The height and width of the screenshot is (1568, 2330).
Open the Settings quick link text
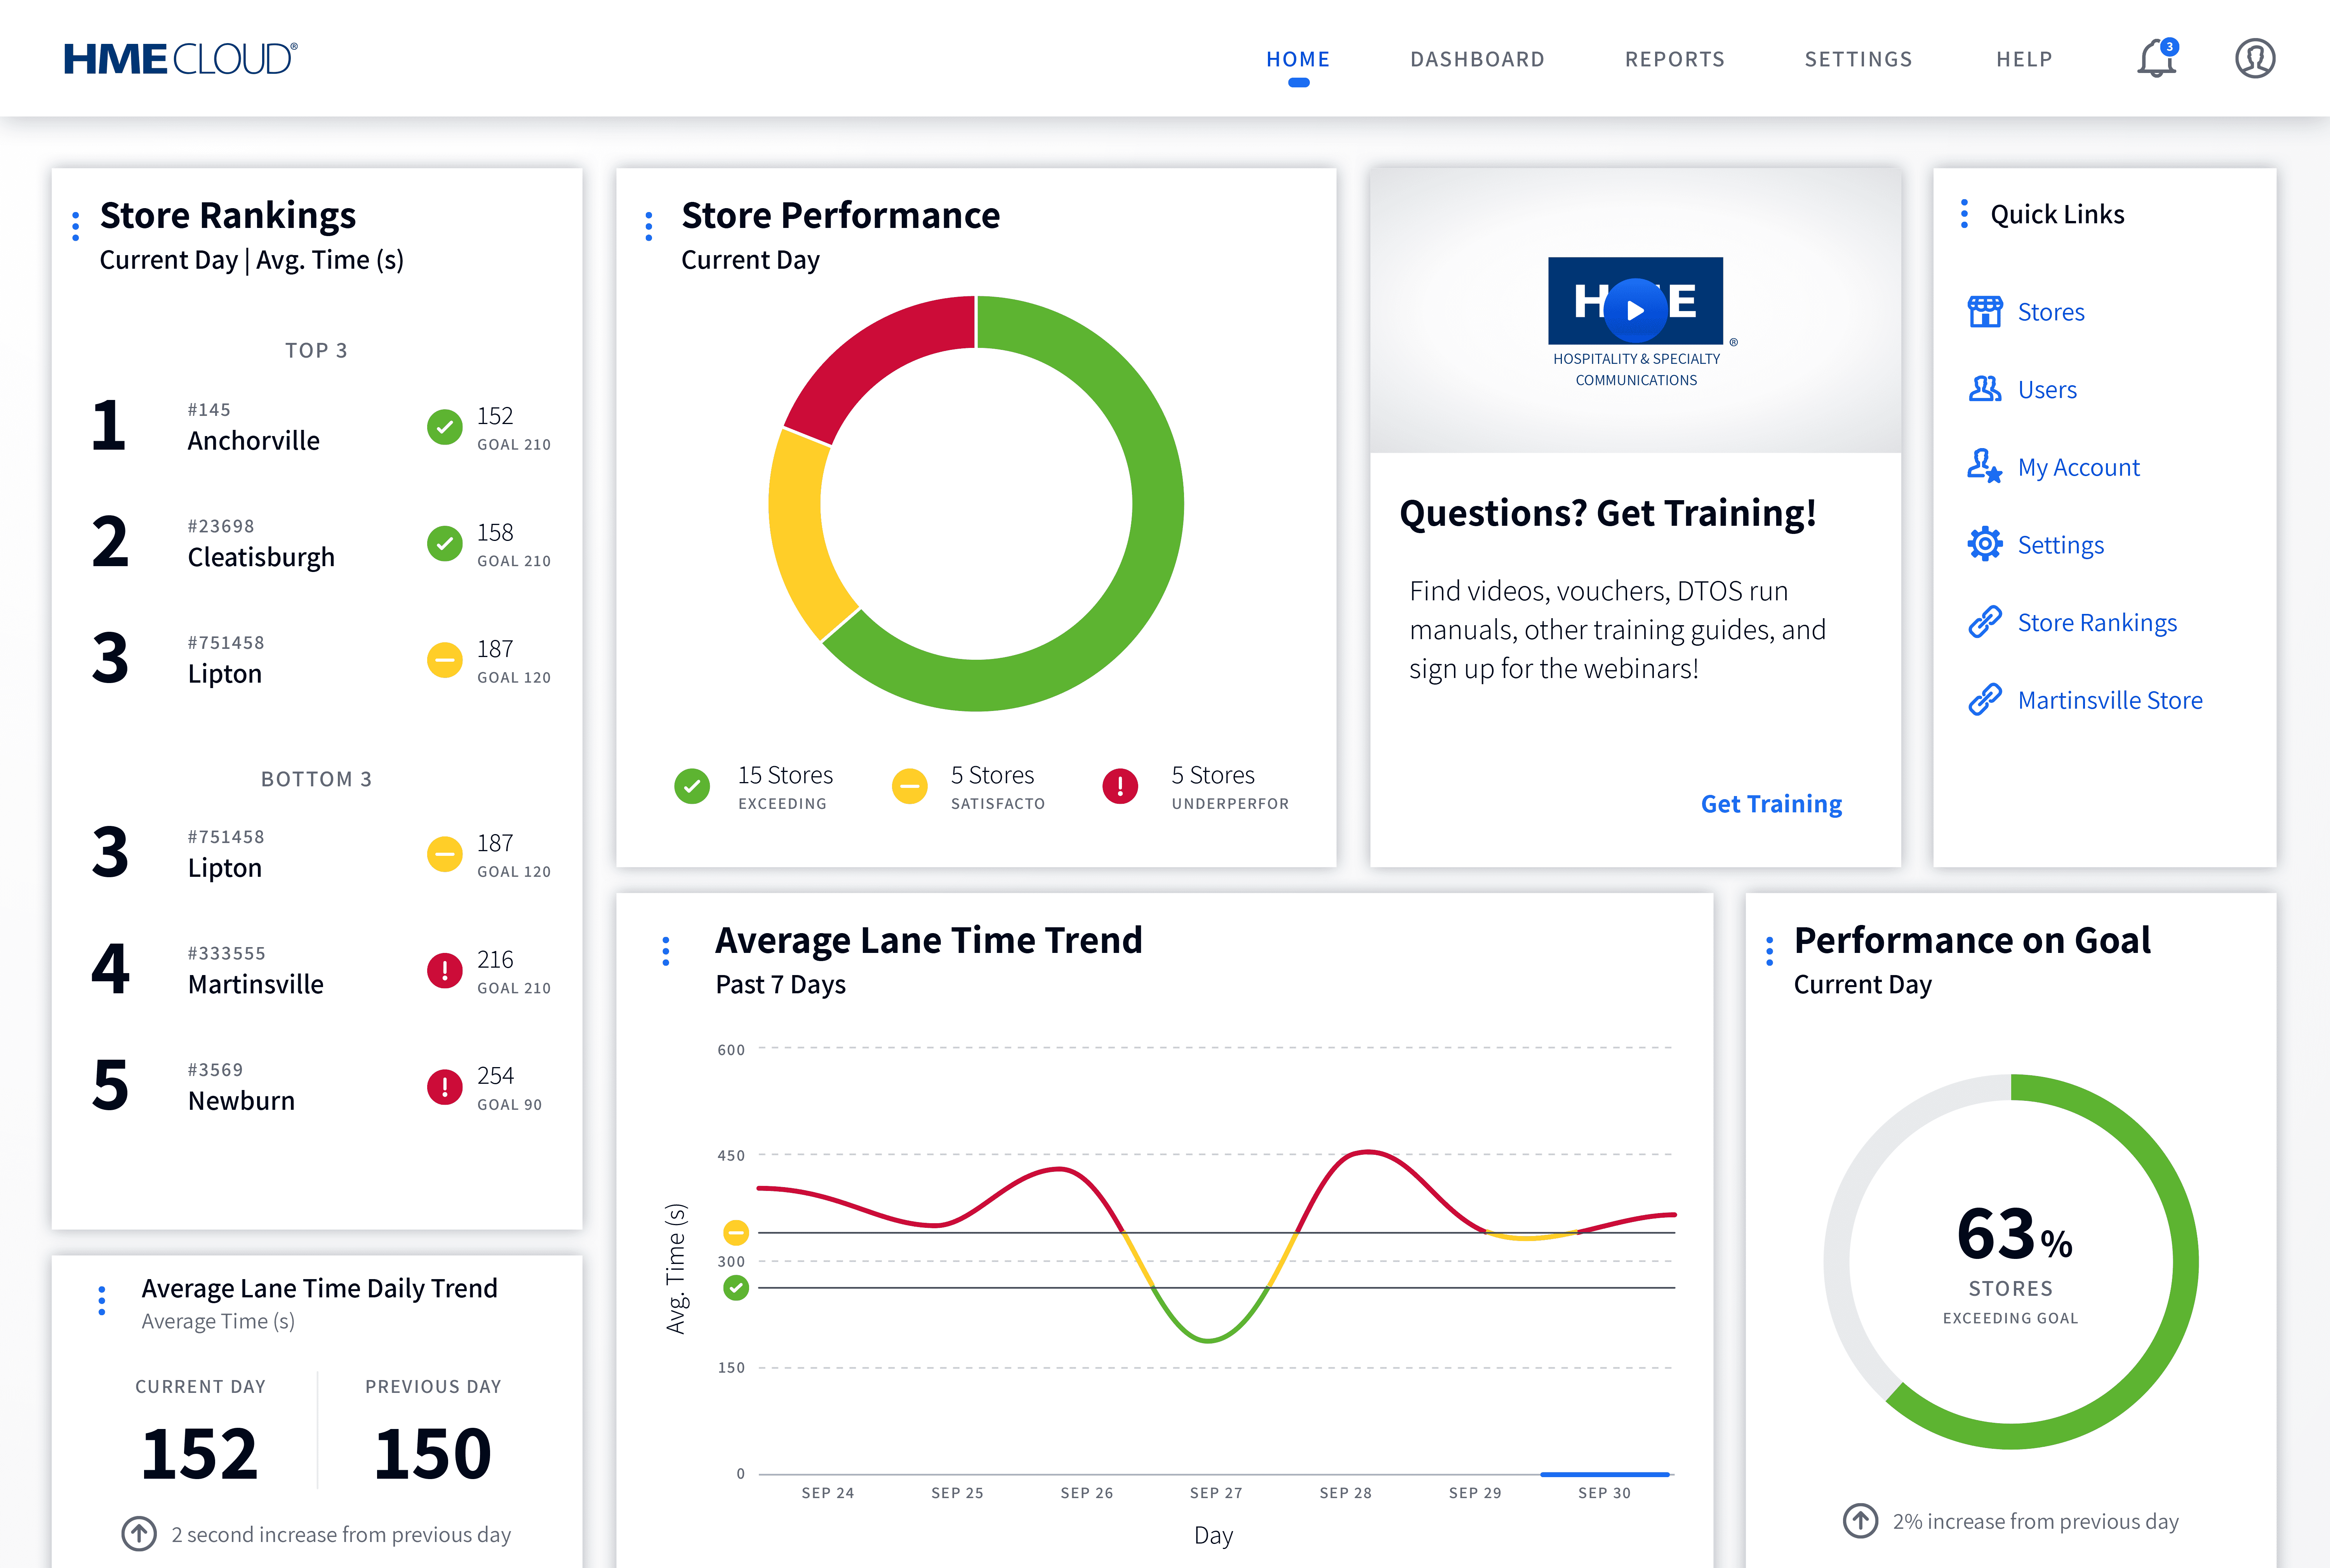coord(2060,545)
